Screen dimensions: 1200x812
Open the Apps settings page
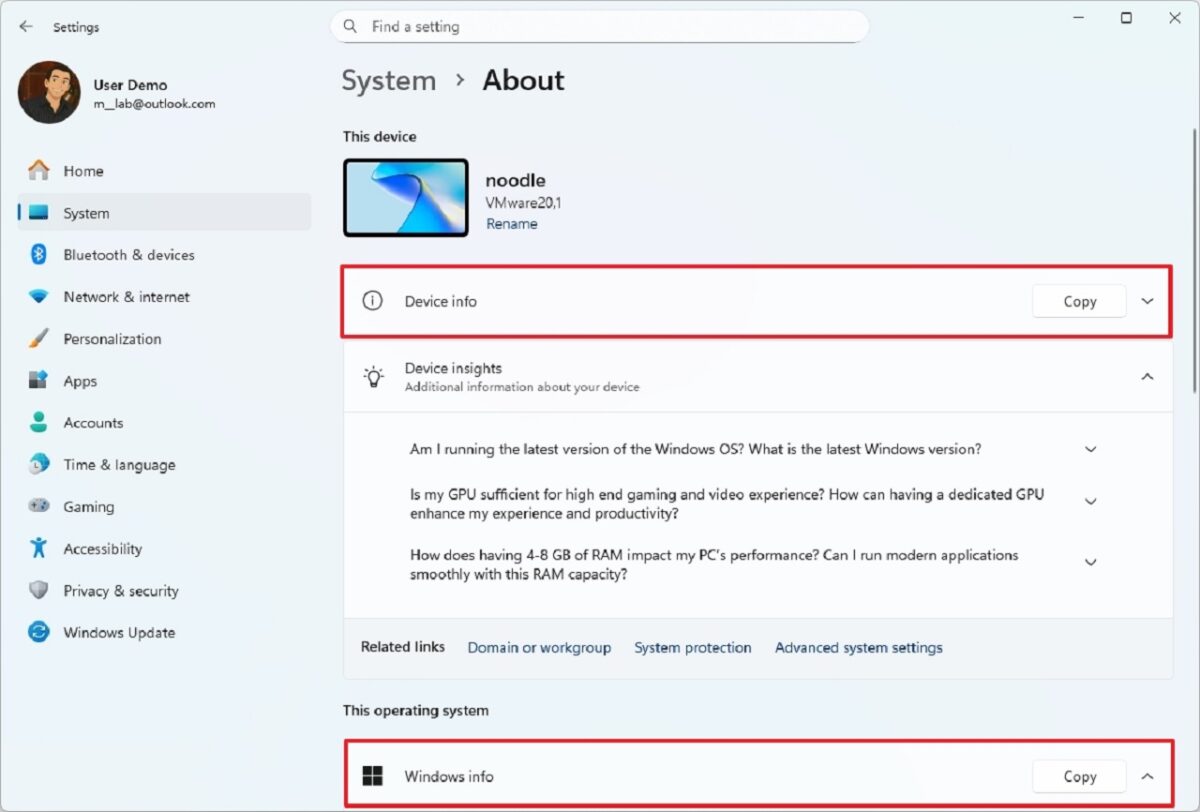(x=80, y=381)
